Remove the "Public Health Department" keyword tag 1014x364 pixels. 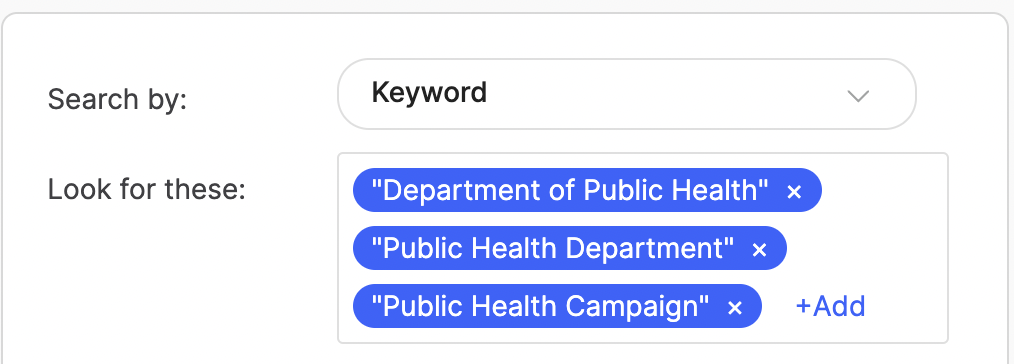pyautogui.click(x=759, y=250)
